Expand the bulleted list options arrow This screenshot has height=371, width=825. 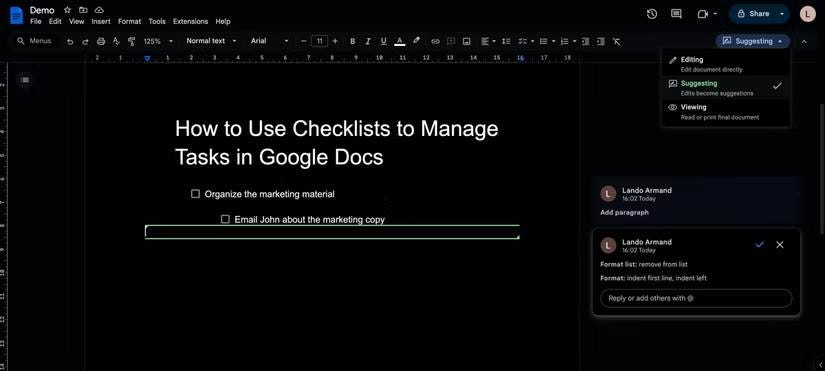(554, 41)
